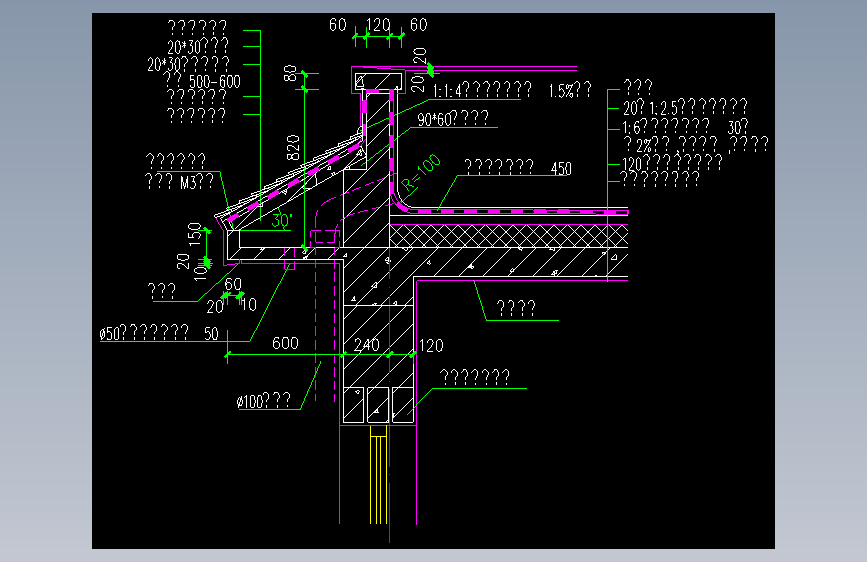Select the 120 dimension beside 240
The height and width of the screenshot is (562, 867).
[431, 346]
